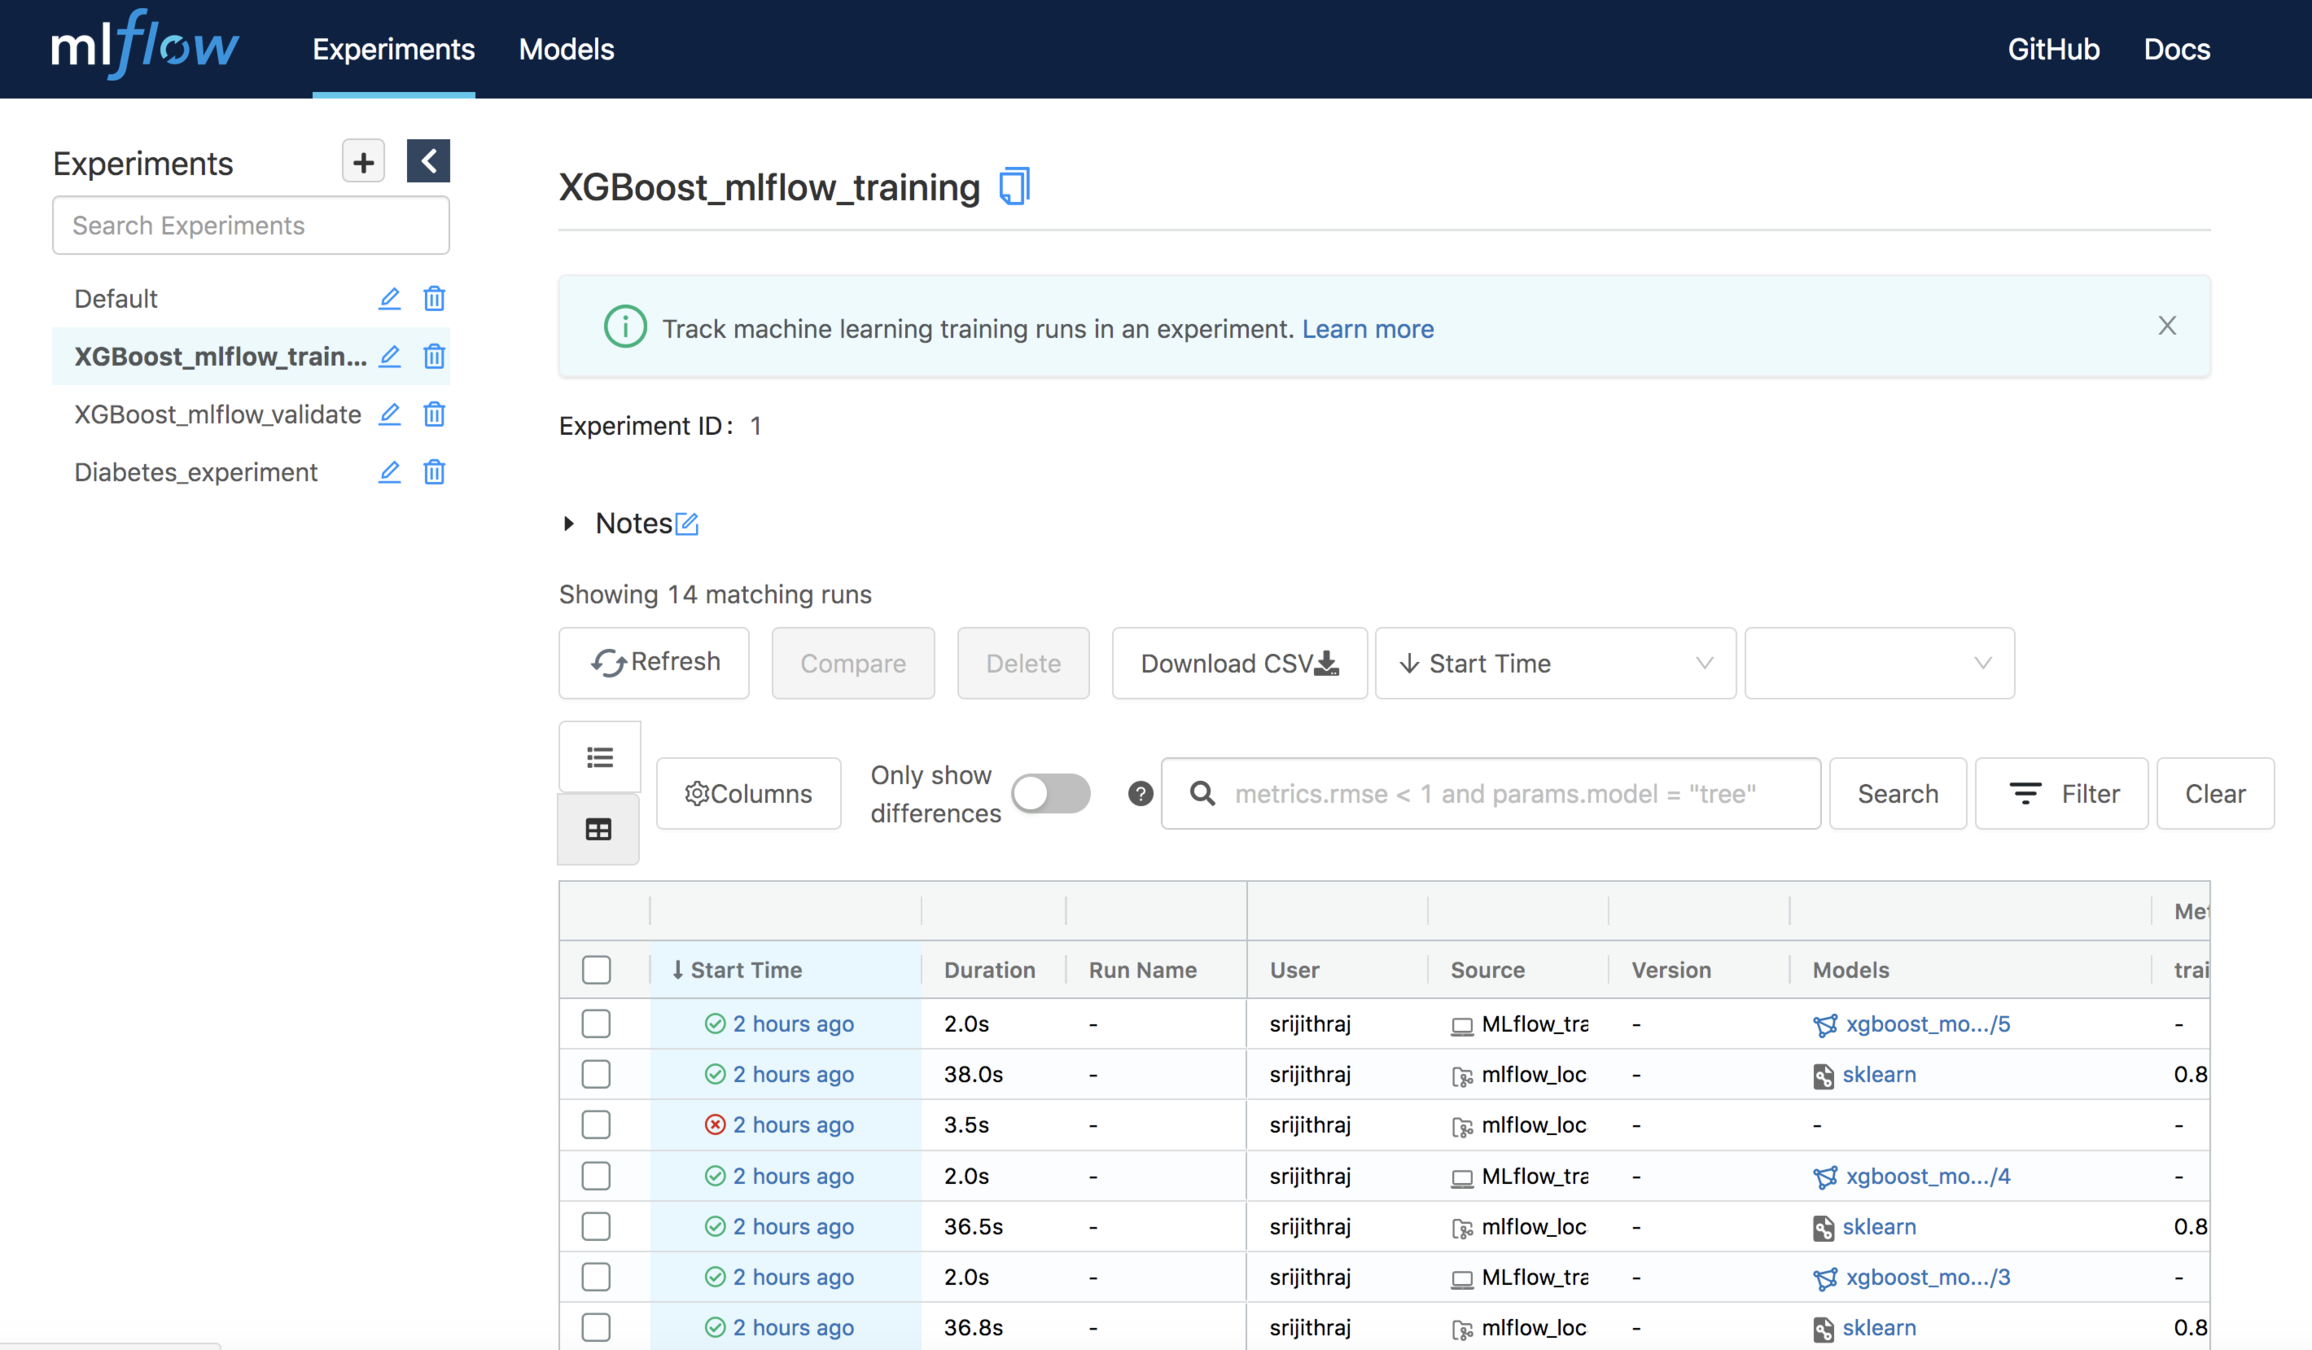Select the checkbox for the failed run

click(x=596, y=1124)
